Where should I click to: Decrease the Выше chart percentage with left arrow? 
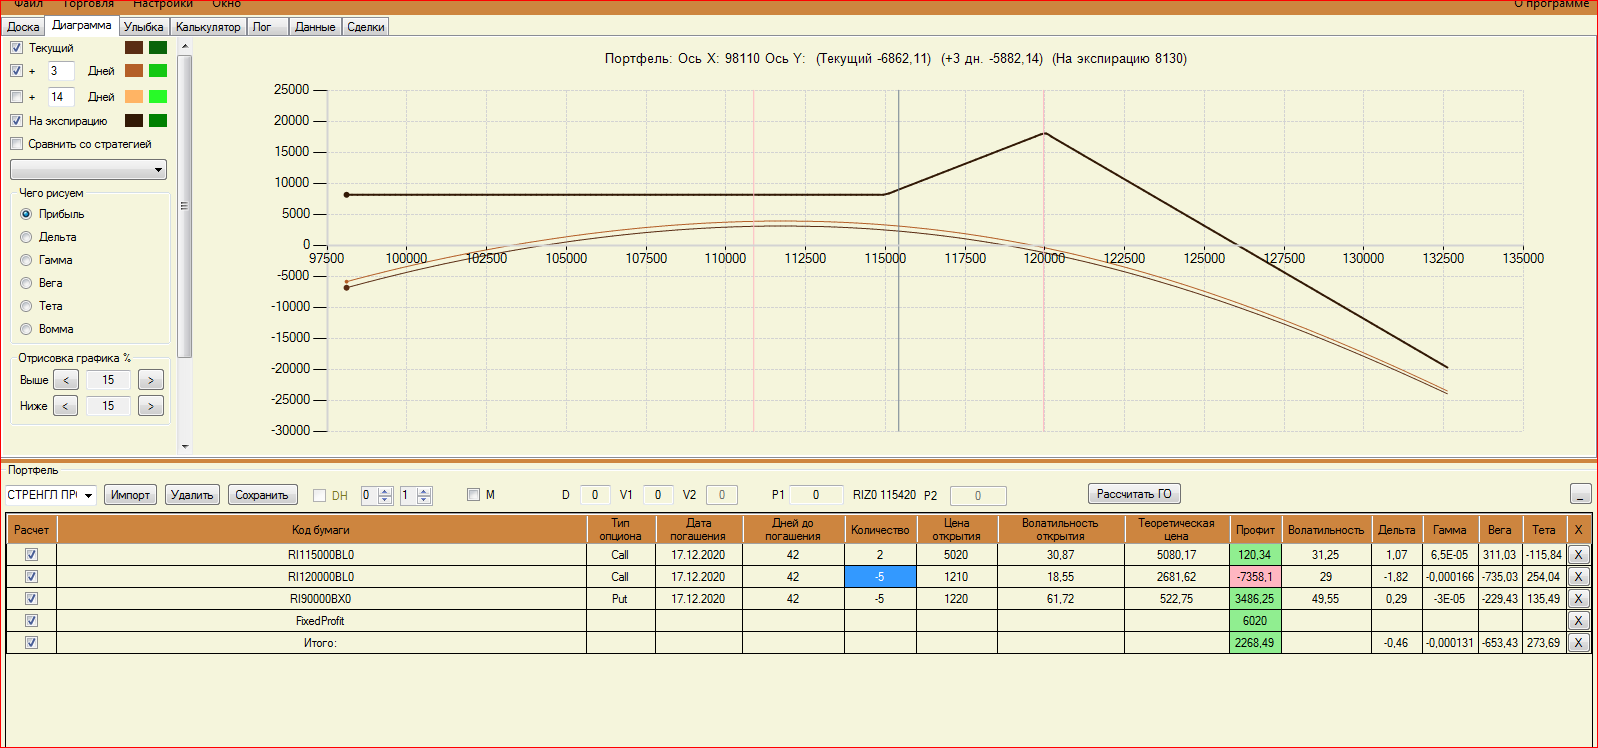(x=66, y=380)
